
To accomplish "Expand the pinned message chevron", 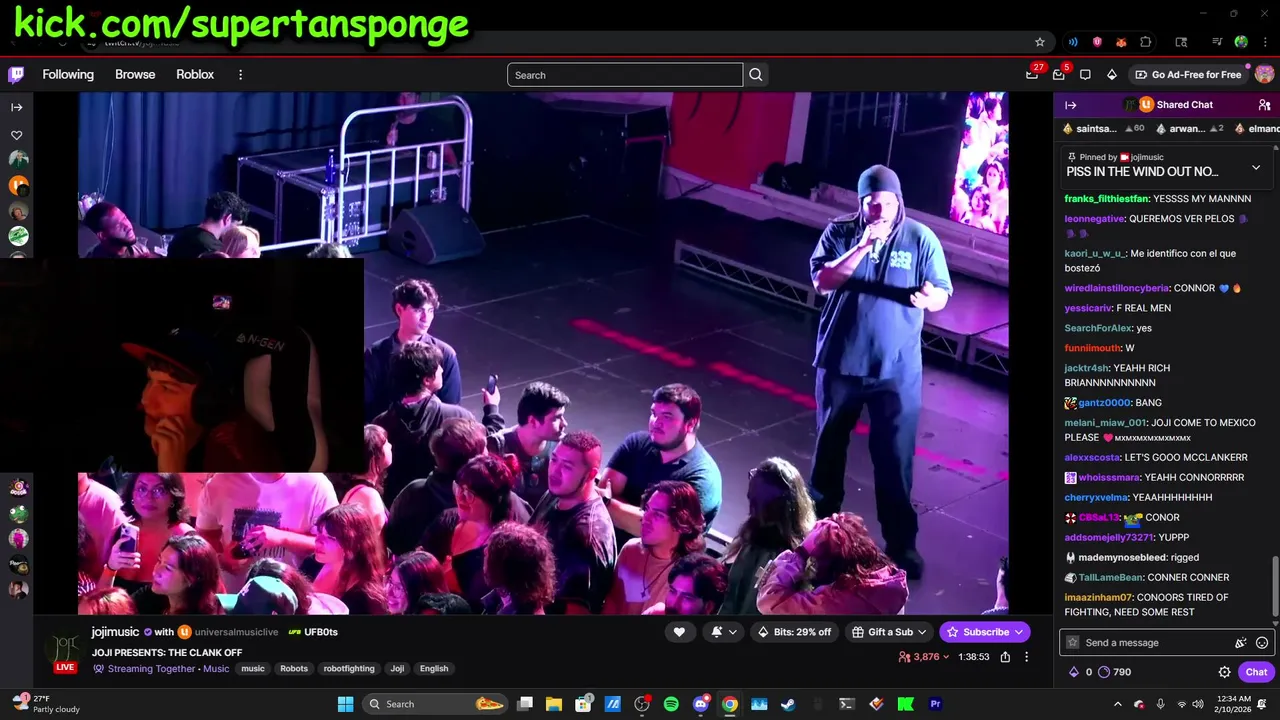I will click(x=1256, y=167).
